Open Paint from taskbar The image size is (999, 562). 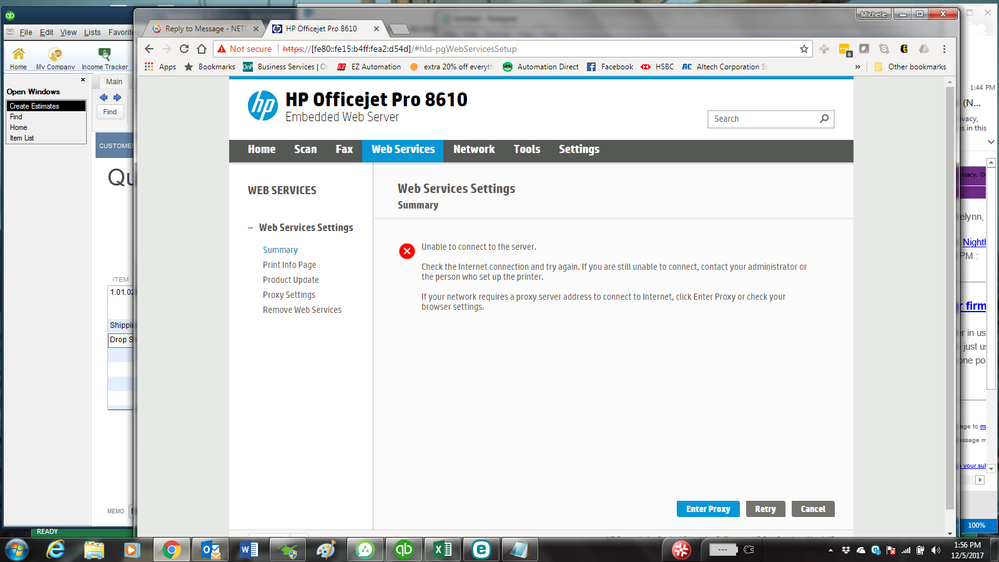[326, 549]
